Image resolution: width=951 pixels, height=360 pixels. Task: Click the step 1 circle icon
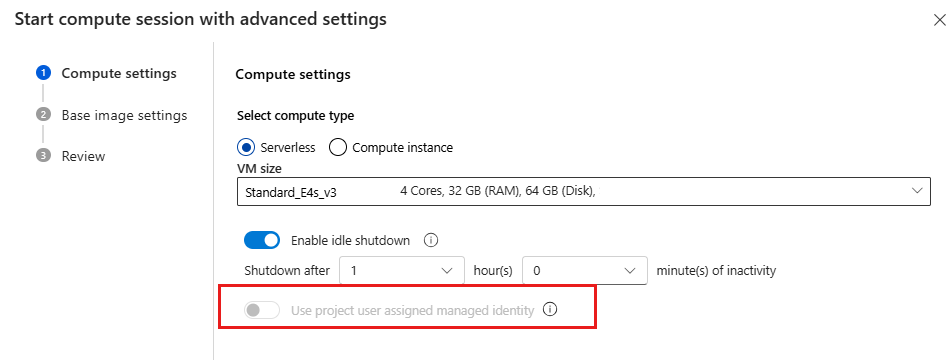point(43,73)
